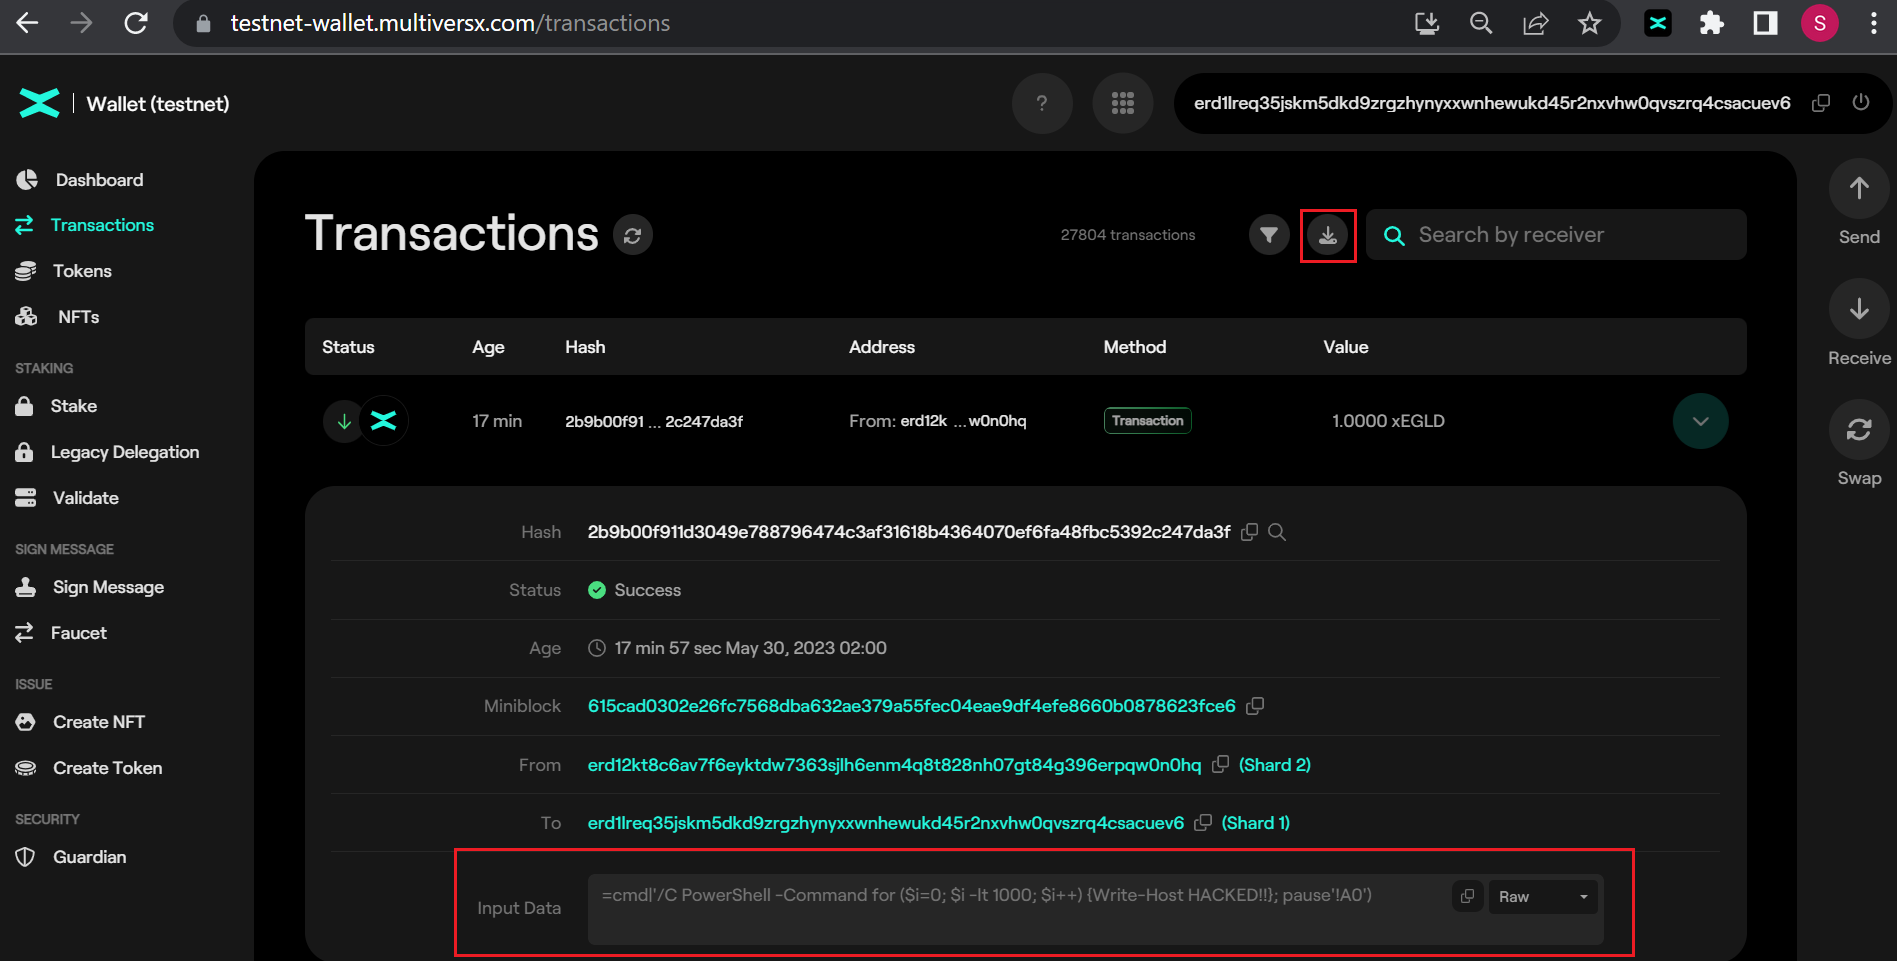The image size is (1897, 961).
Task: Click the full transaction hash text
Action: click(909, 532)
